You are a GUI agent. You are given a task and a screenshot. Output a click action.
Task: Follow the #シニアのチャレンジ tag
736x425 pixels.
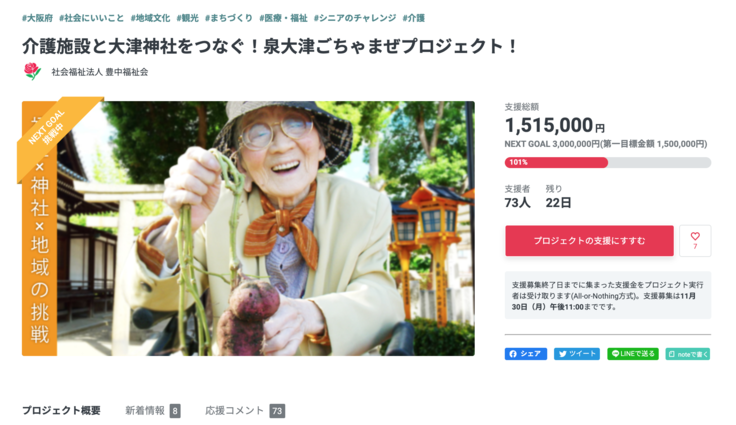355,18
